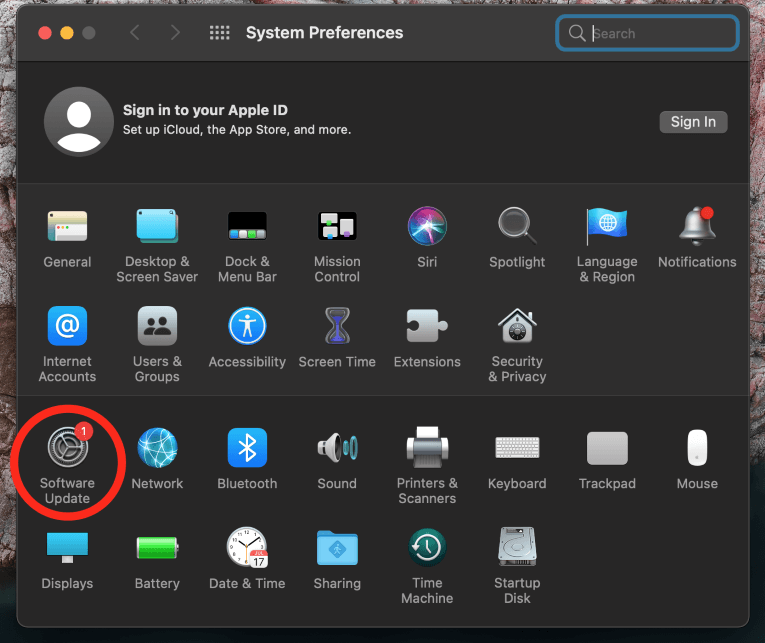
Task: Open Security & Privacy settings
Action: click(517, 326)
